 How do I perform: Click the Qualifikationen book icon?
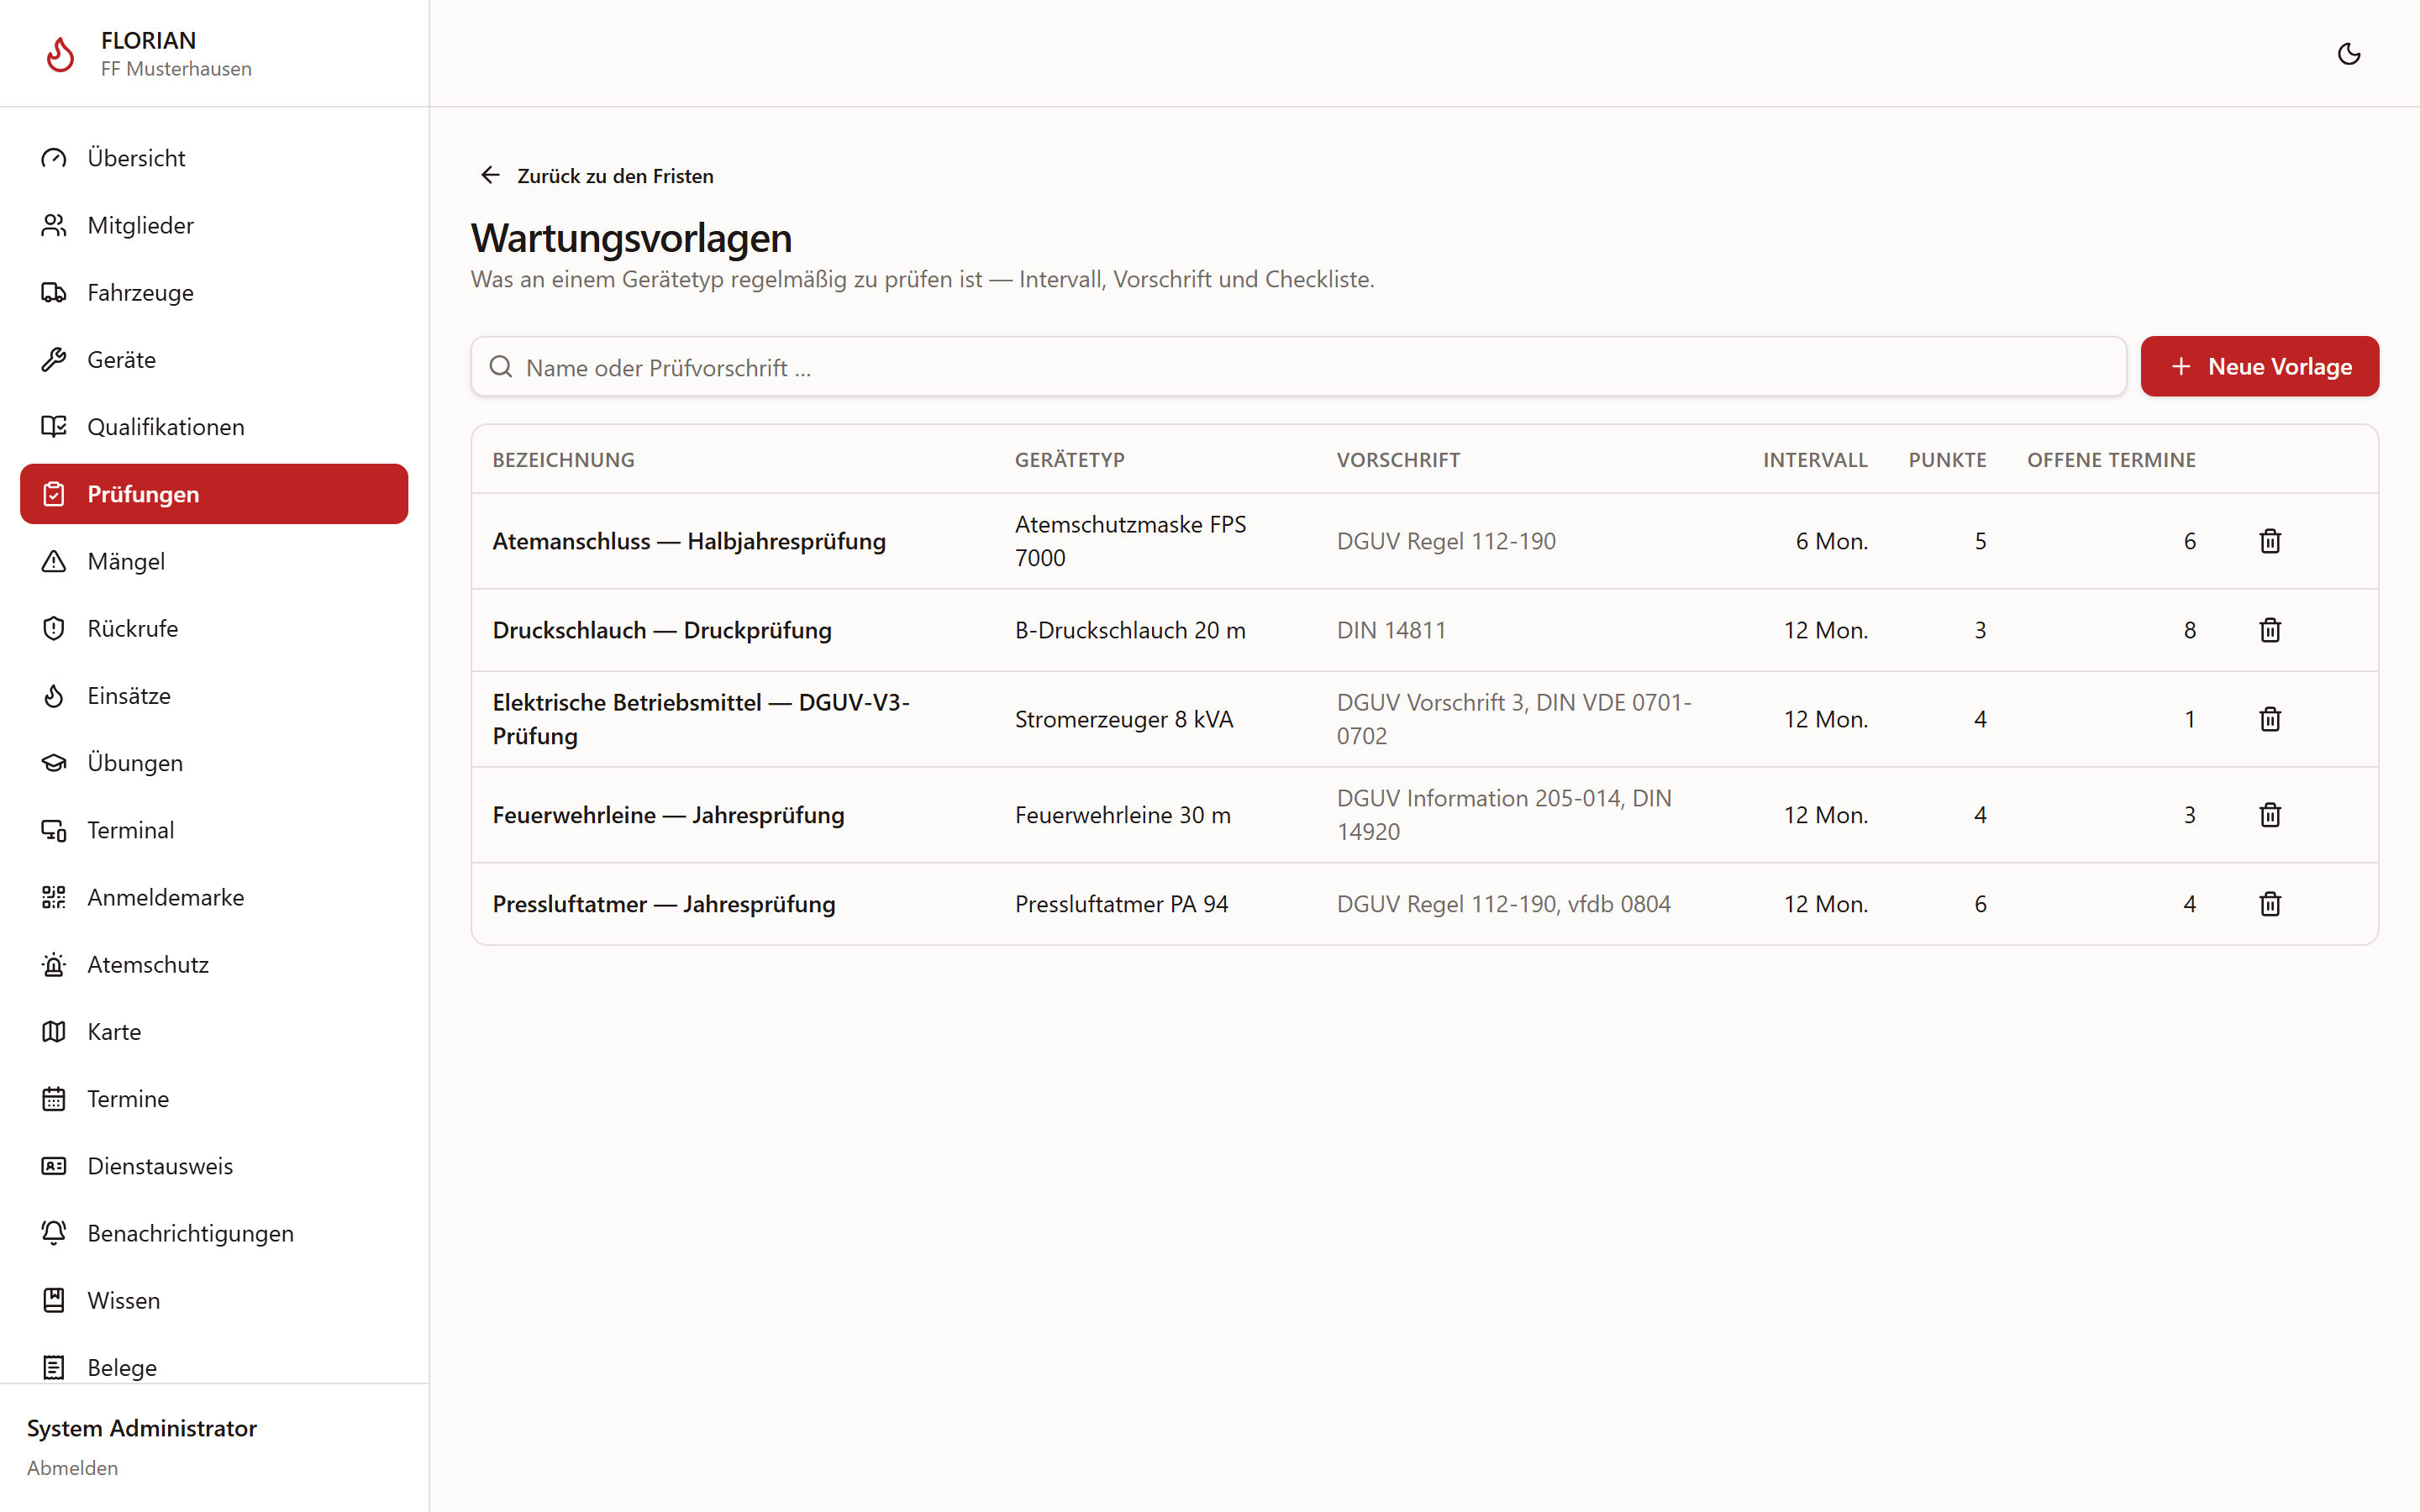[x=54, y=426]
